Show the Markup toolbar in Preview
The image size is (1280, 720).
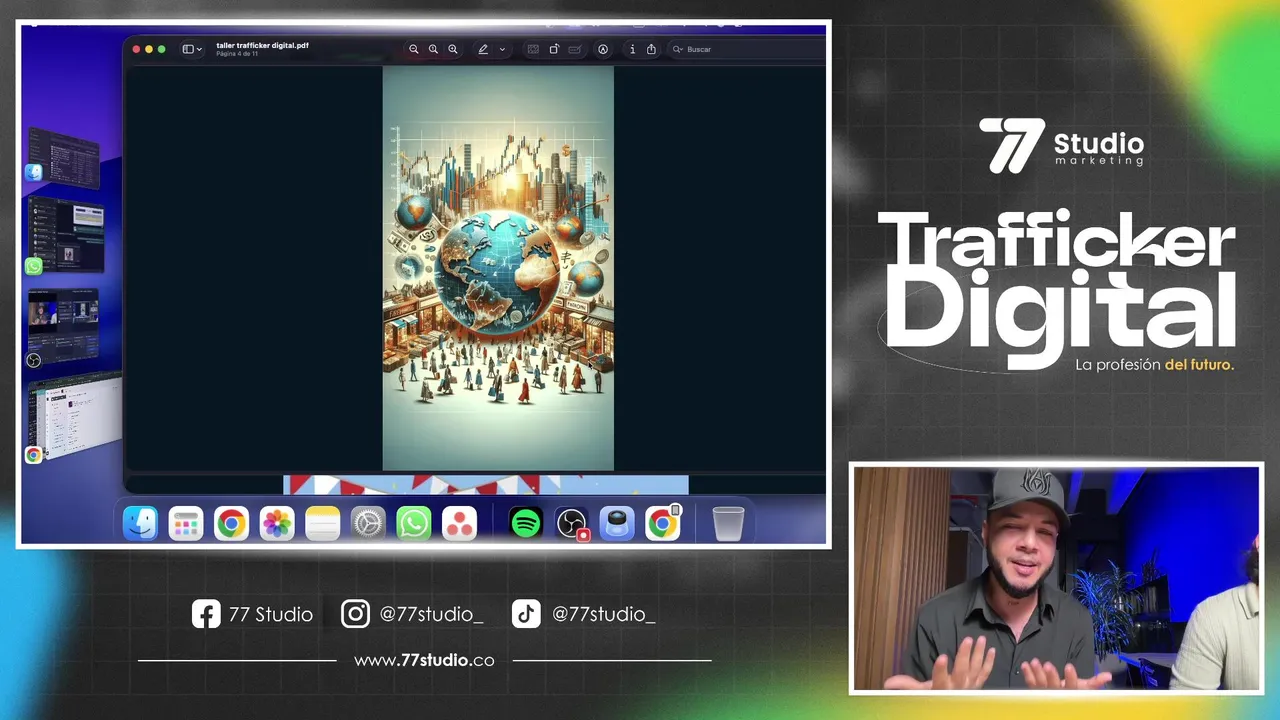click(x=603, y=49)
